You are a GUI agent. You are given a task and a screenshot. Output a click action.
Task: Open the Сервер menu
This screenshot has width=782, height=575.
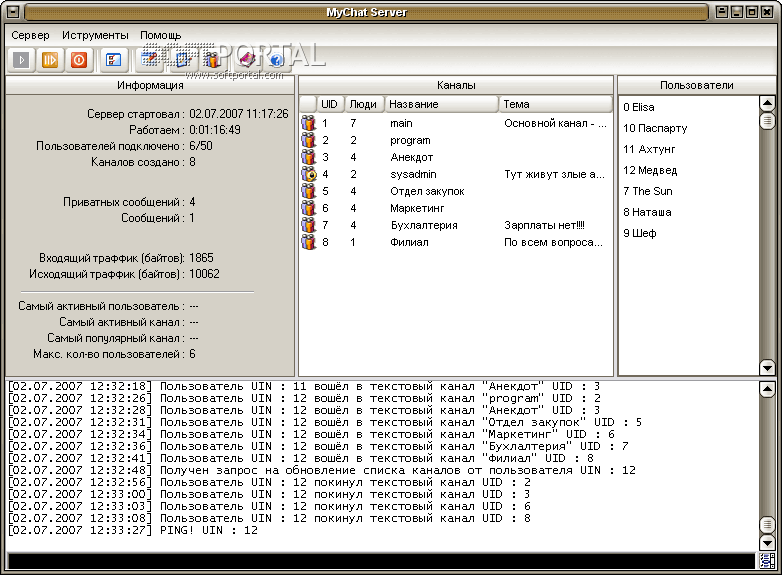click(30, 35)
